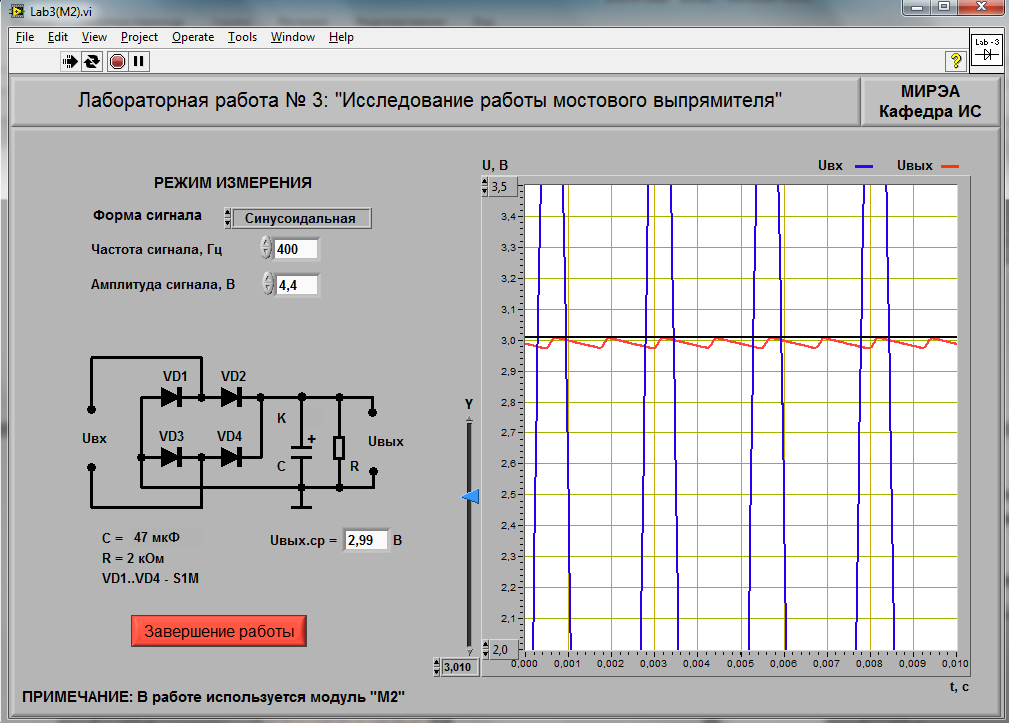Open the File menu
This screenshot has width=1009, height=723.
25,37
